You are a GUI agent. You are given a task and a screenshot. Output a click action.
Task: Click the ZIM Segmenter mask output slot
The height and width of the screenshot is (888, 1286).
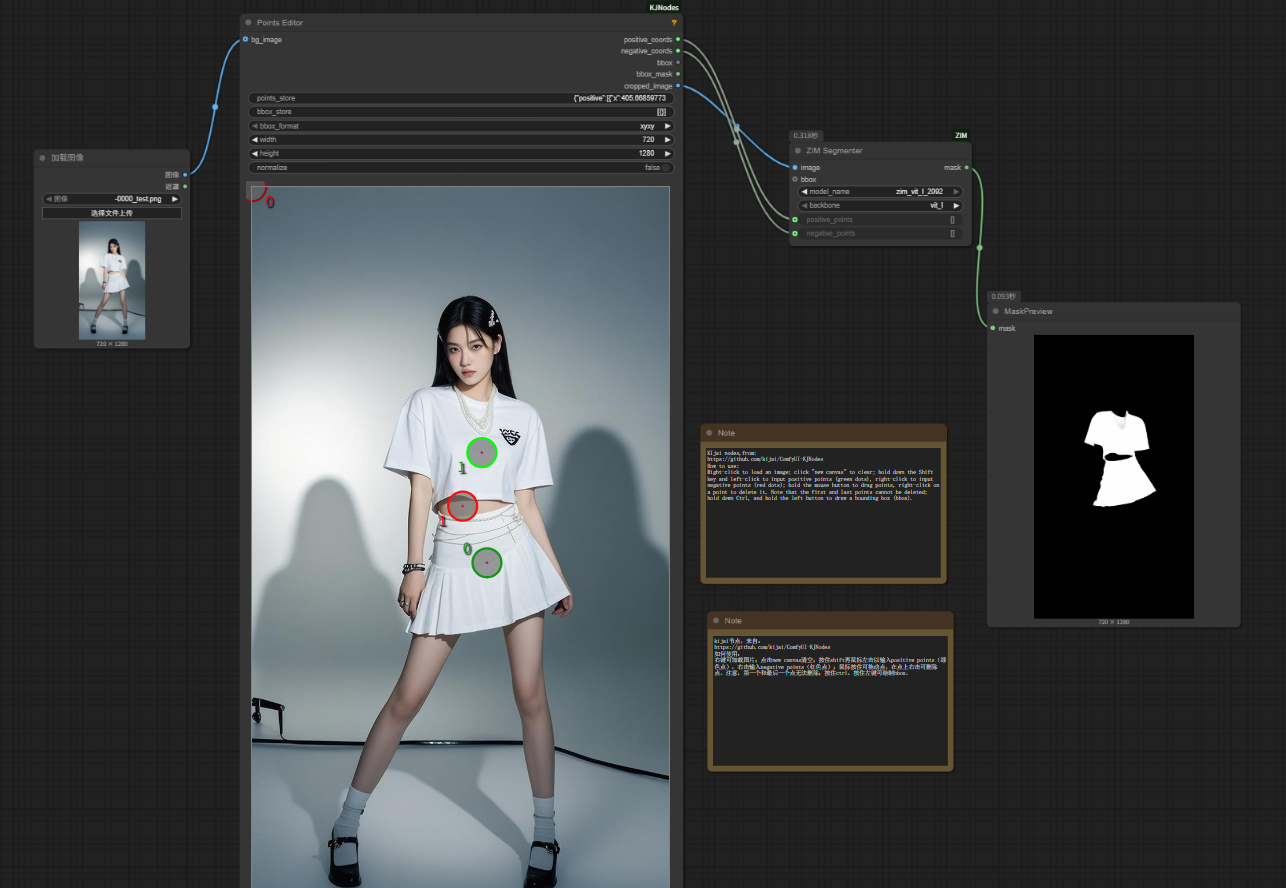[966, 168]
